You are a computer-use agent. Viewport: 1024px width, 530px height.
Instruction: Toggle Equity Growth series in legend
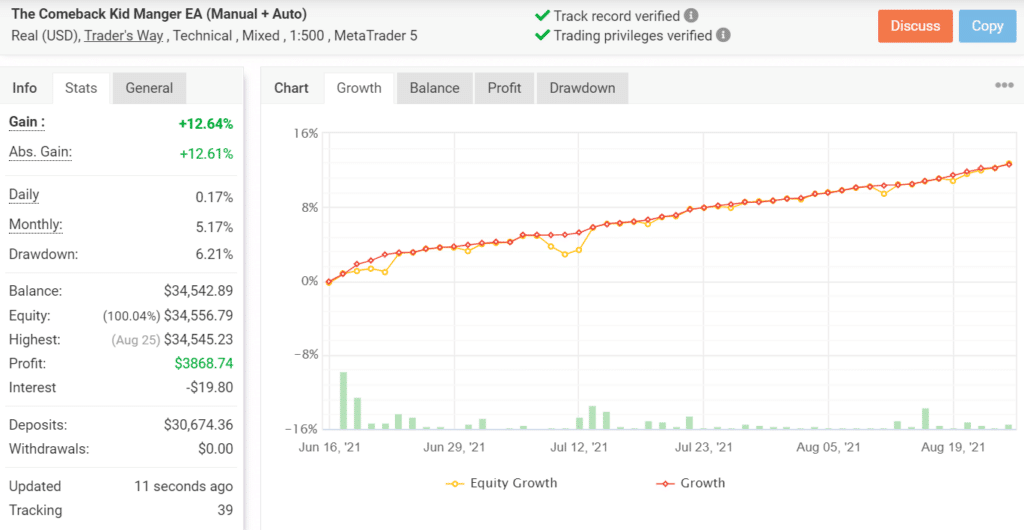point(501,483)
